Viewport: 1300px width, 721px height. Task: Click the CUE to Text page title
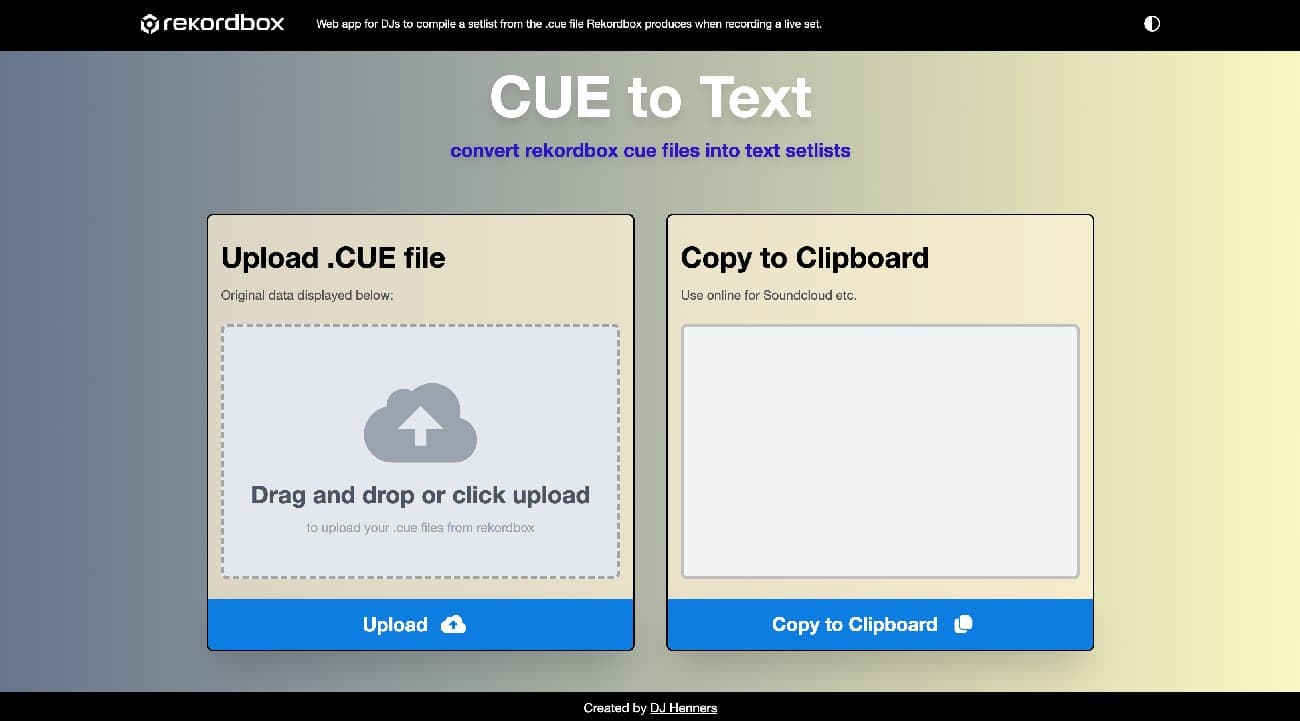coord(650,97)
